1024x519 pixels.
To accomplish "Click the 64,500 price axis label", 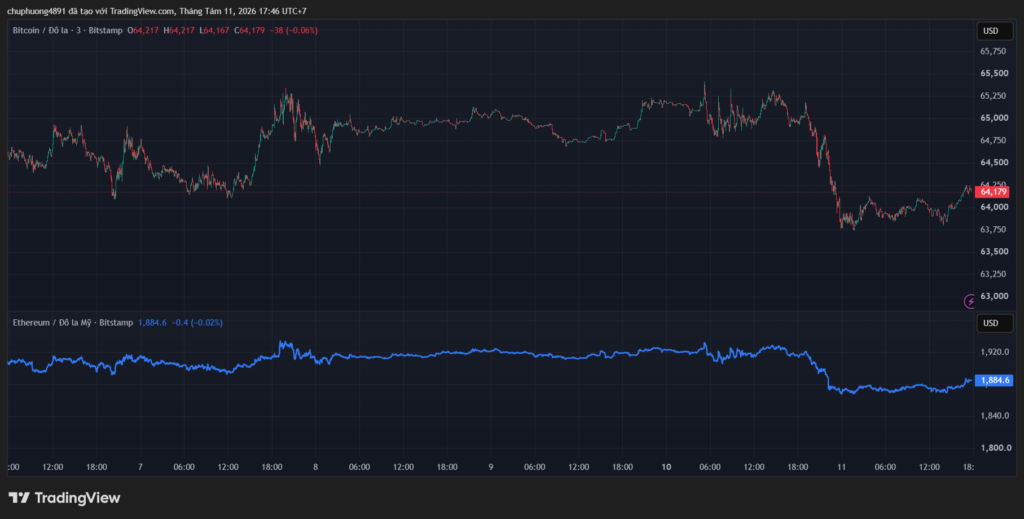I will 993,163.
